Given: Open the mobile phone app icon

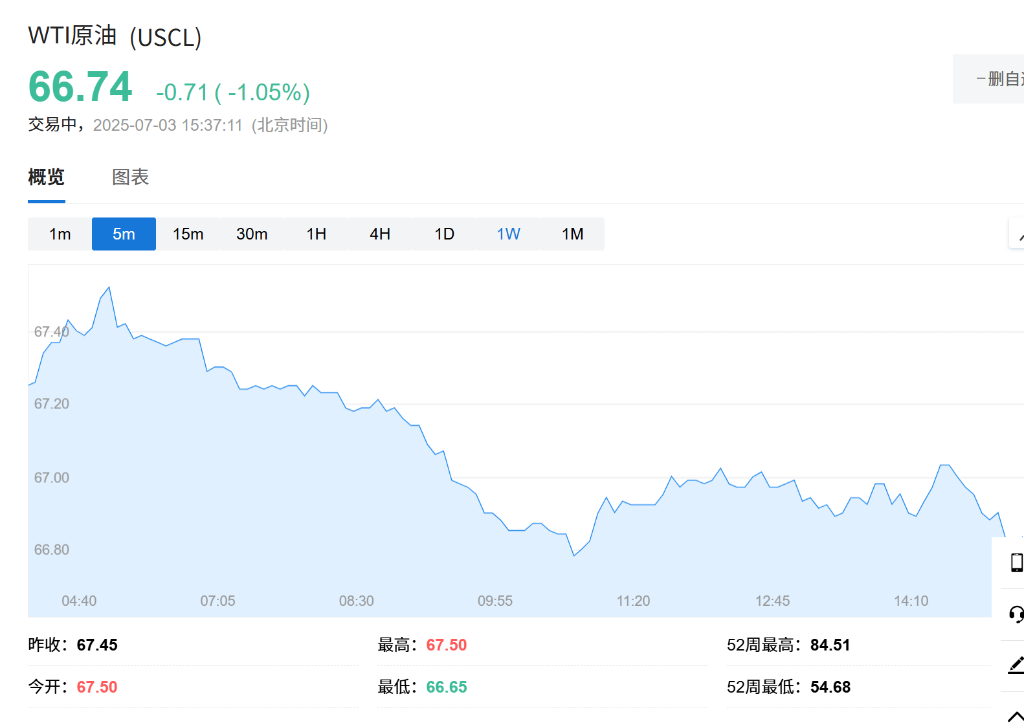Looking at the screenshot, I should point(1016,562).
